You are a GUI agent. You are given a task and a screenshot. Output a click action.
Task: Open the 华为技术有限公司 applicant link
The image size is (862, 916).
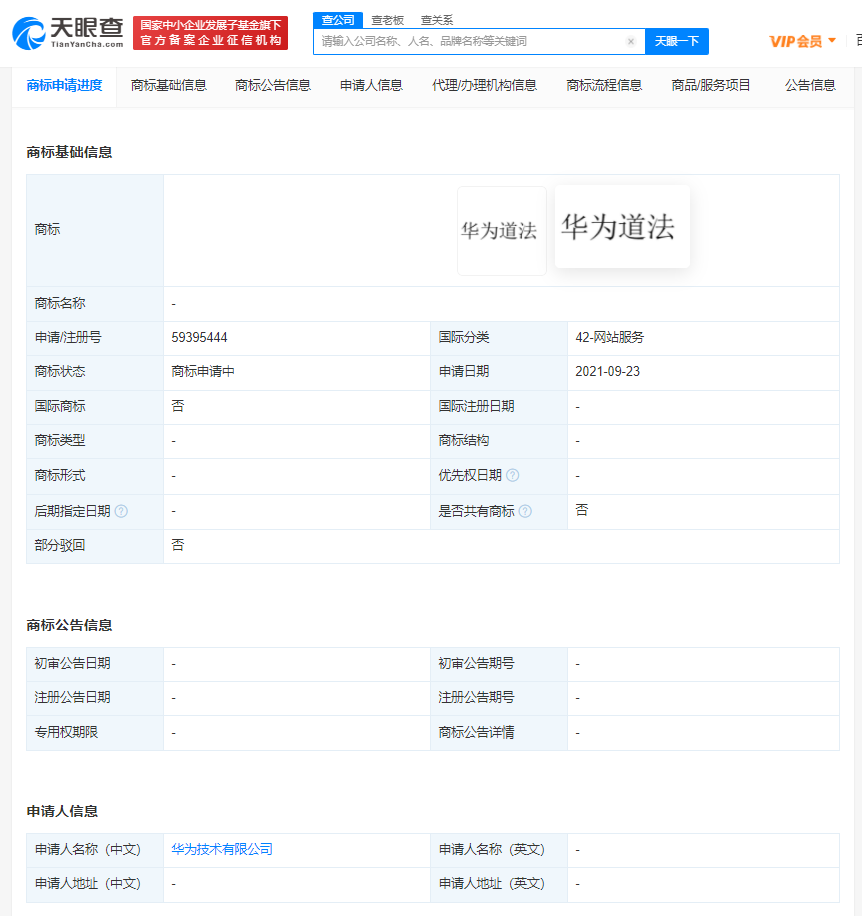tap(222, 850)
